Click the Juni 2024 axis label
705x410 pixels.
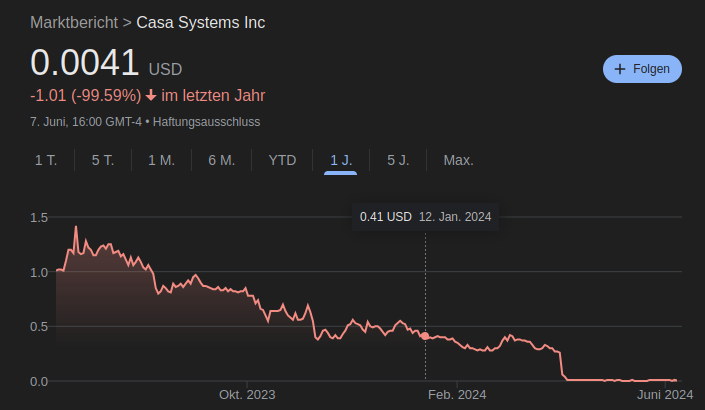665,395
